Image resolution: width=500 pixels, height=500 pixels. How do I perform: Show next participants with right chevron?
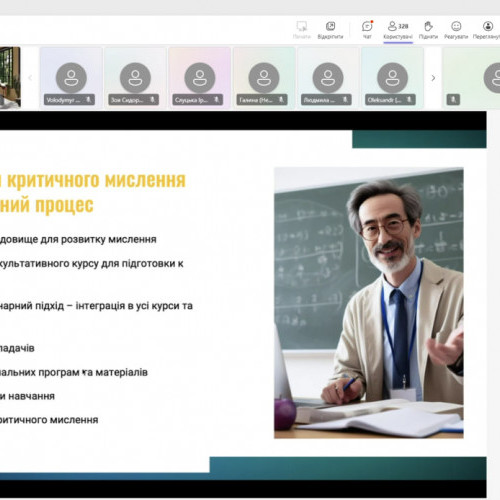(433, 78)
